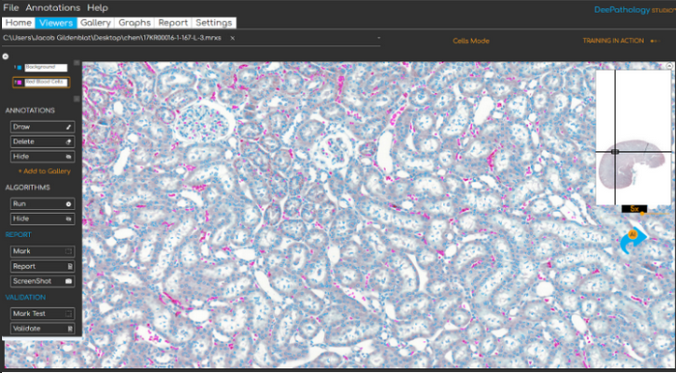Click the Mark region button under Report
Viewport: 676px width, 373px height.
(x=42, y=251)
